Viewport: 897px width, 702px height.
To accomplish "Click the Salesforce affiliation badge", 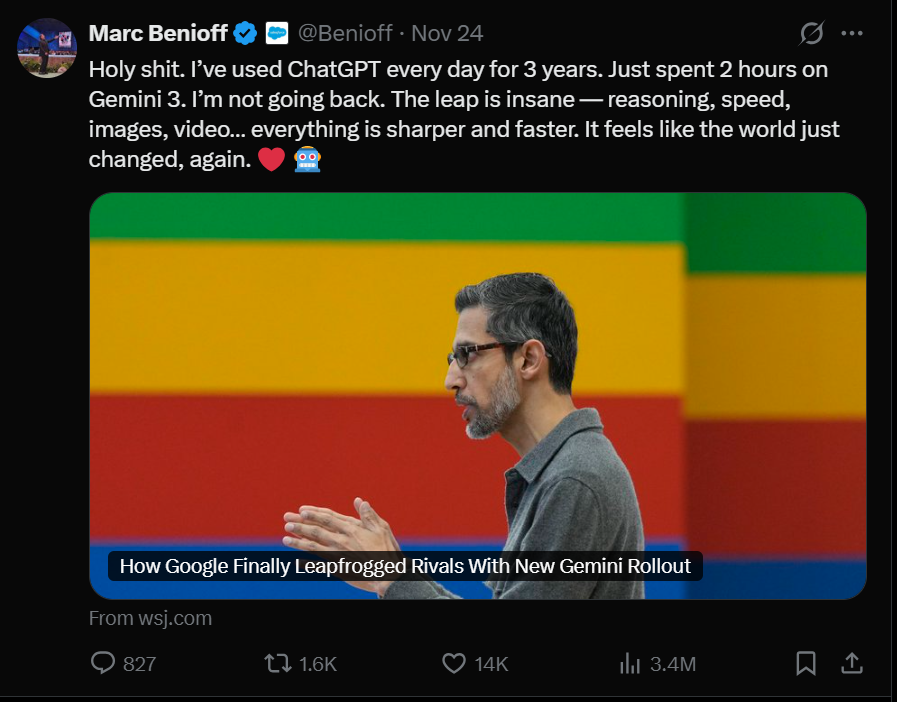I will [x=277, y=34].
